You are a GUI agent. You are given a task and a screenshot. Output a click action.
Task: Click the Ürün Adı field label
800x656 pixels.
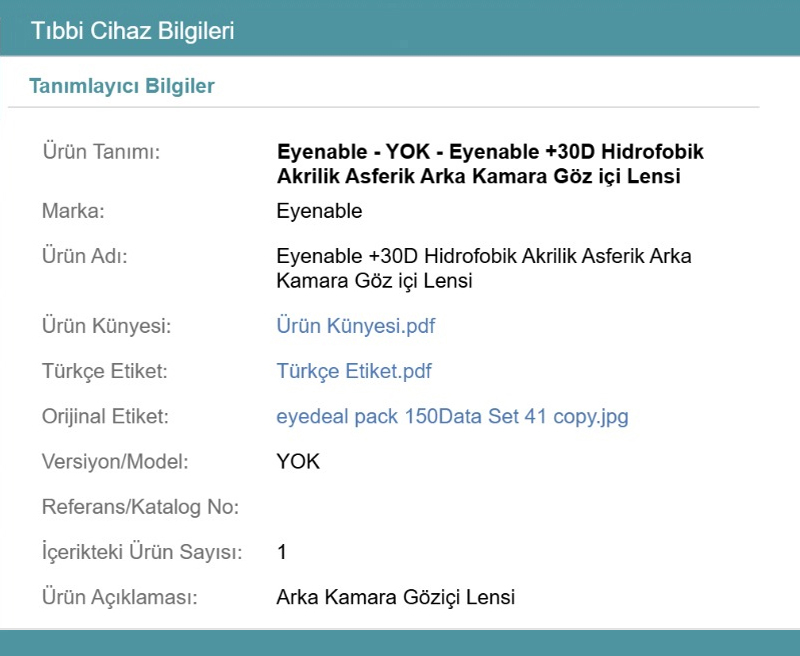pos(88,256)
